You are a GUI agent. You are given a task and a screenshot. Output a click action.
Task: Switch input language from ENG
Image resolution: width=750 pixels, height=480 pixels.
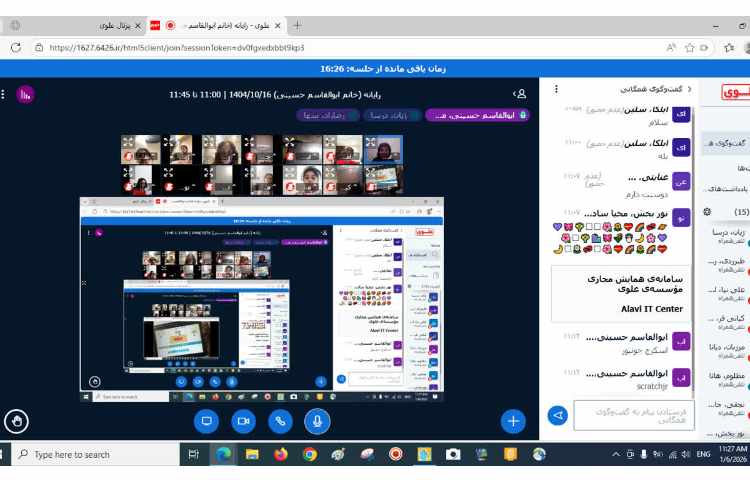click(x=703, y=454)
